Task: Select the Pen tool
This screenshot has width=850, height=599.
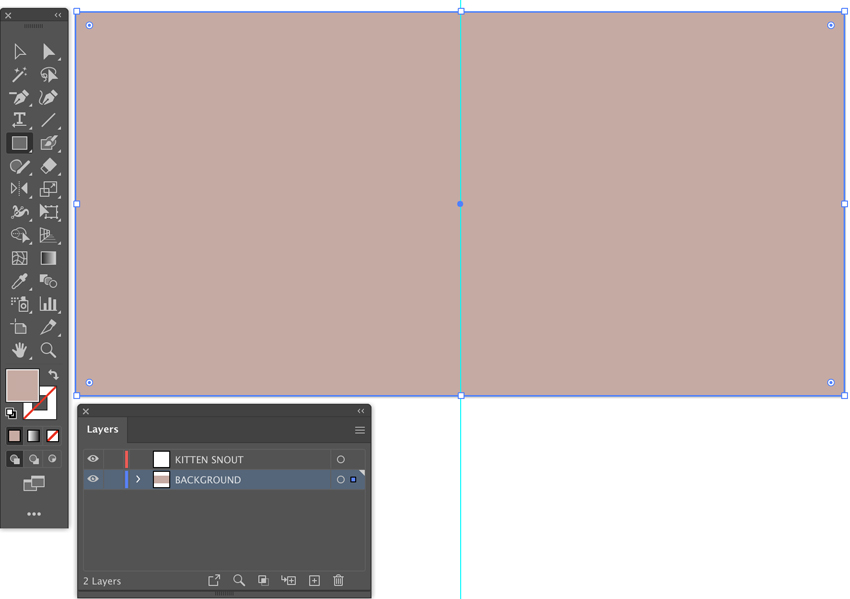Action: 20,98
